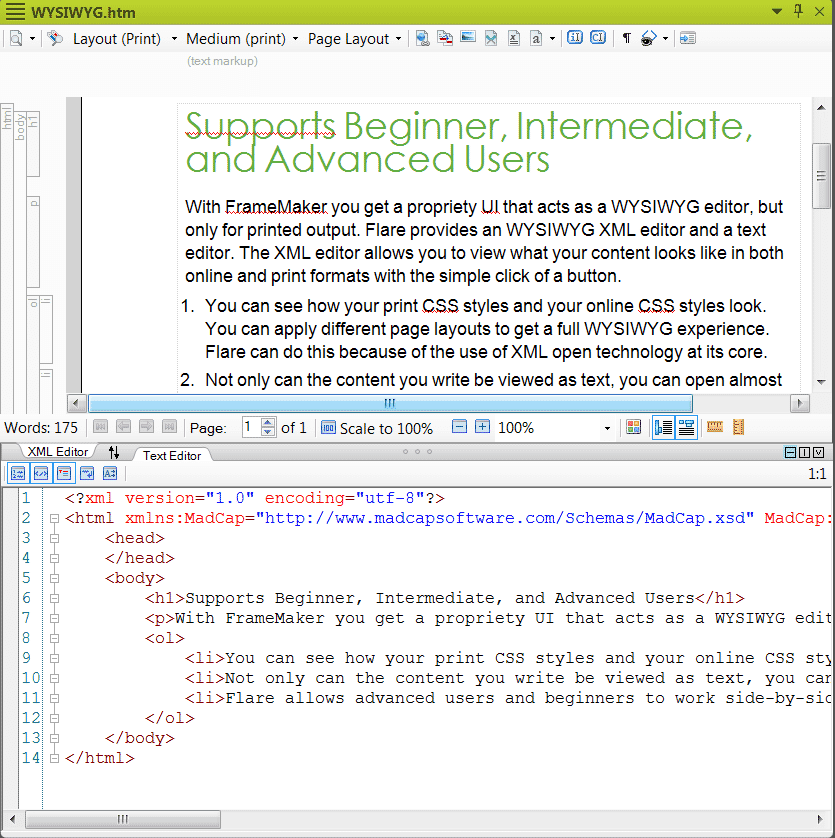Toggle the index entry mode button
The width and height of the screenshot is (835, 838).
pos(575,37)
